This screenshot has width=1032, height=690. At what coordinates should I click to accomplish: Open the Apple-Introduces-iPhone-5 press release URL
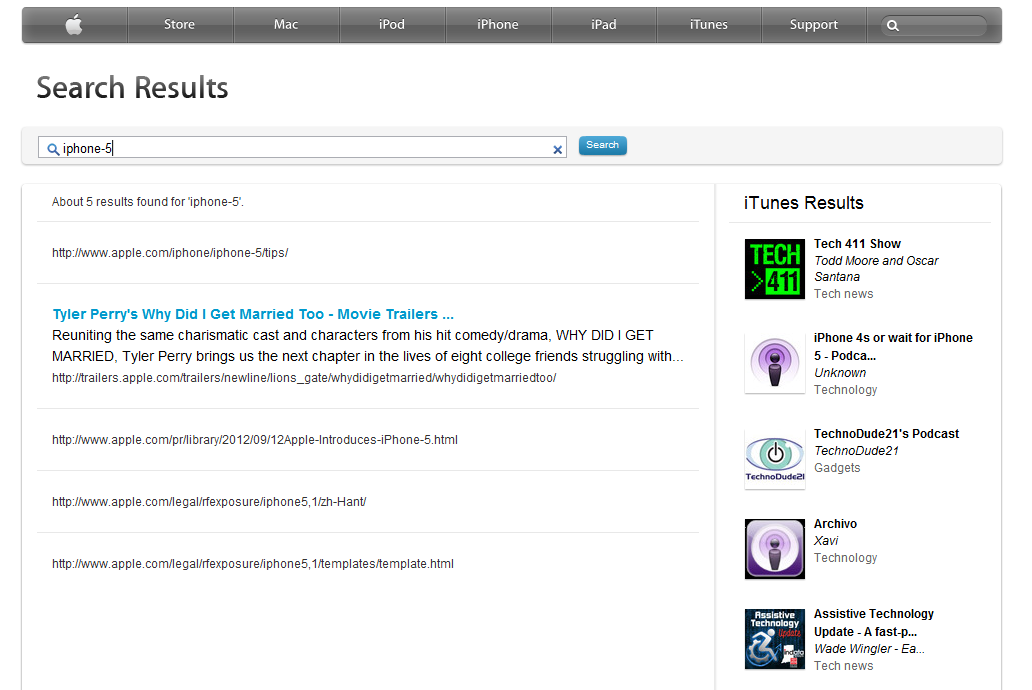pos(255,440)
